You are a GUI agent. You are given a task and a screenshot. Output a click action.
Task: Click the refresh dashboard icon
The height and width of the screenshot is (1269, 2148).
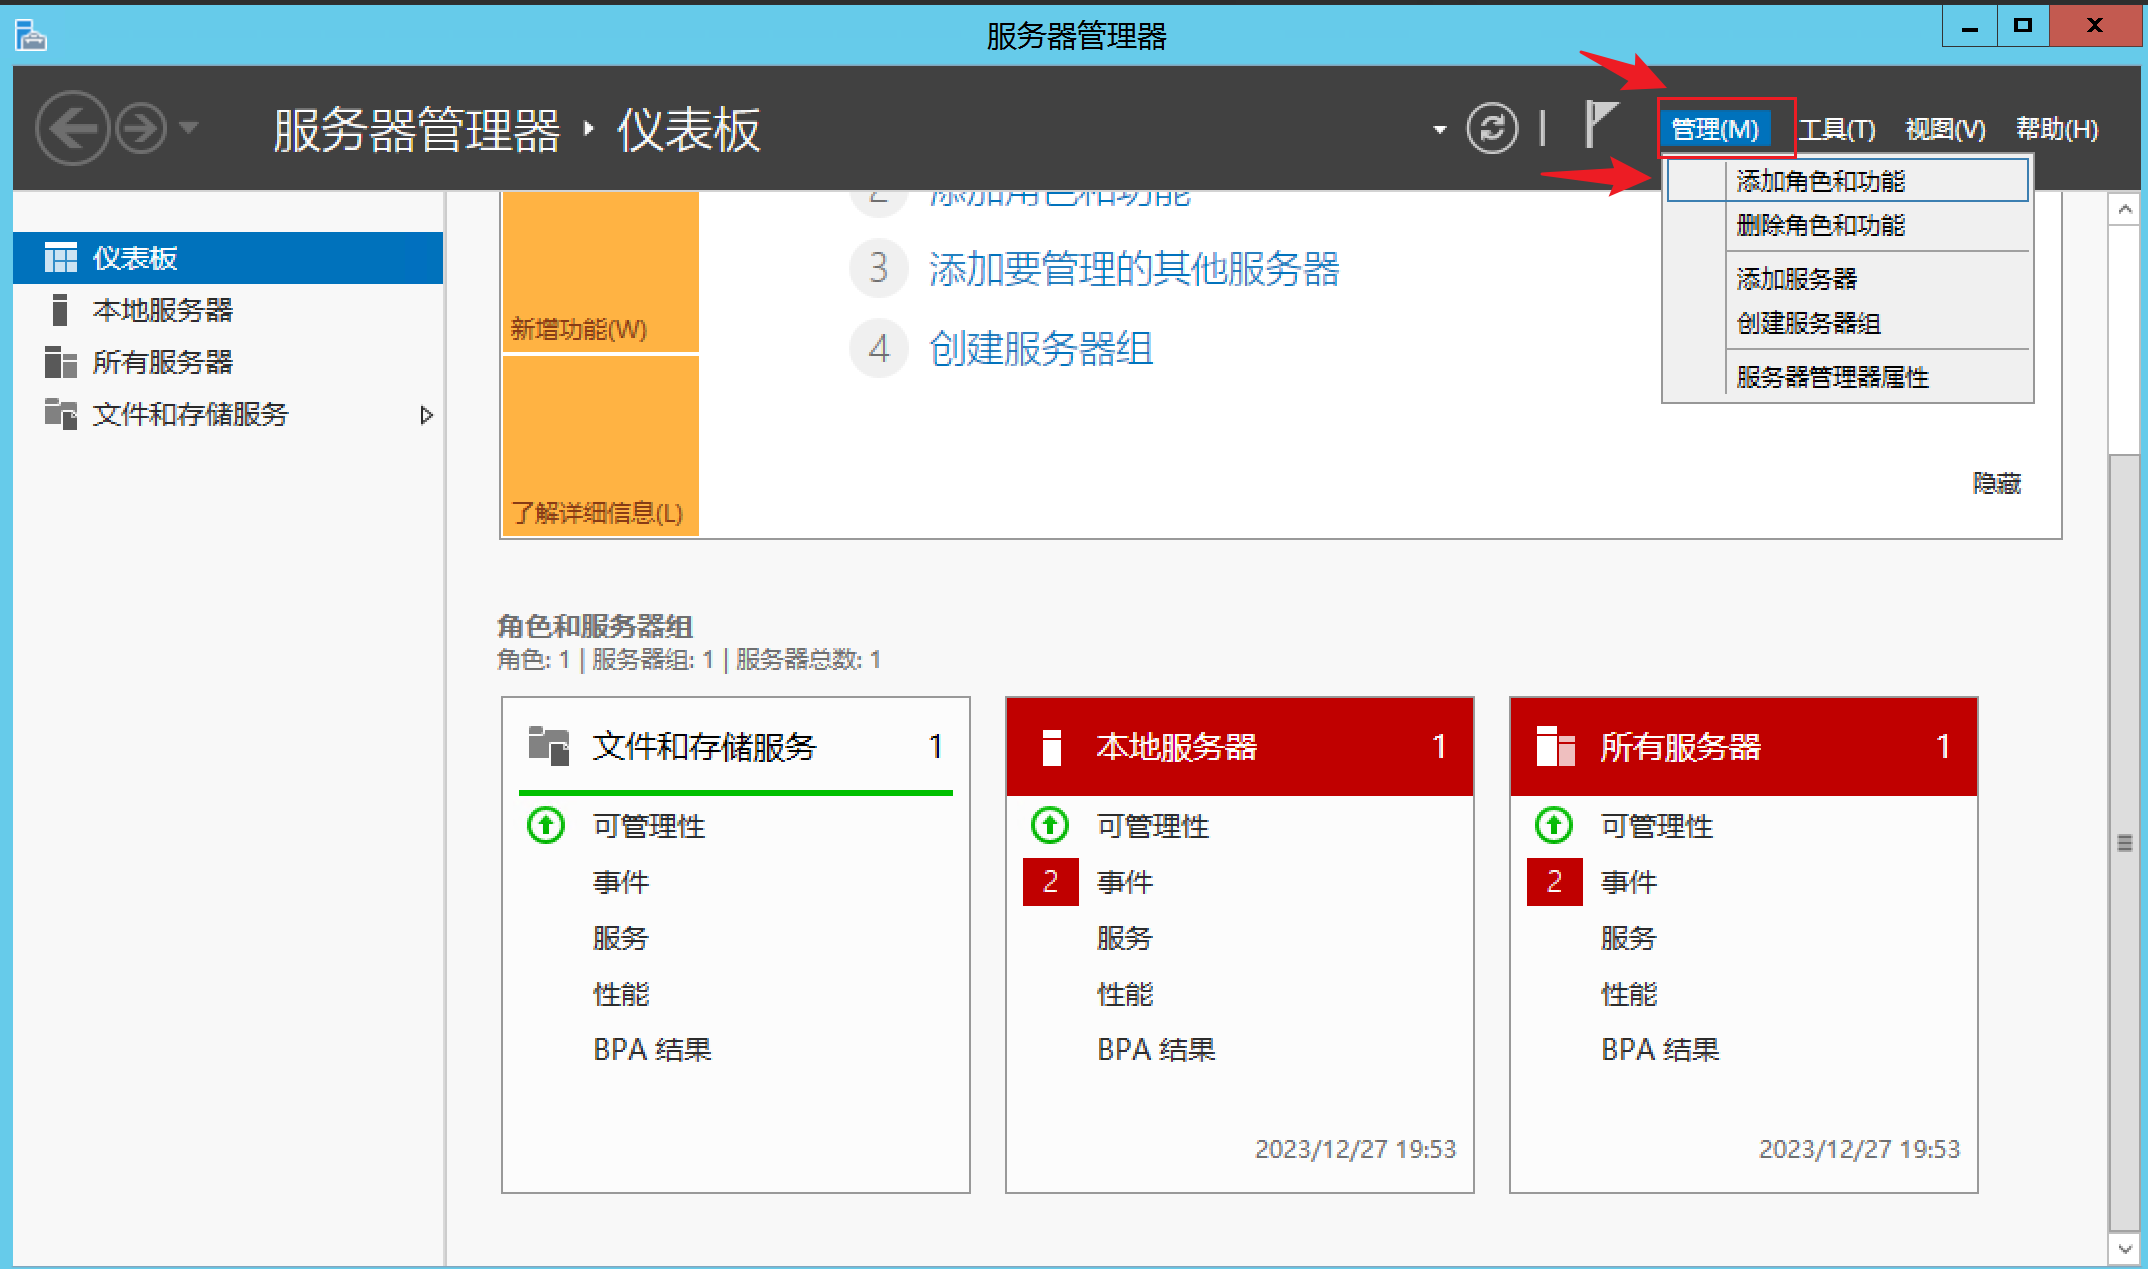1491,128
